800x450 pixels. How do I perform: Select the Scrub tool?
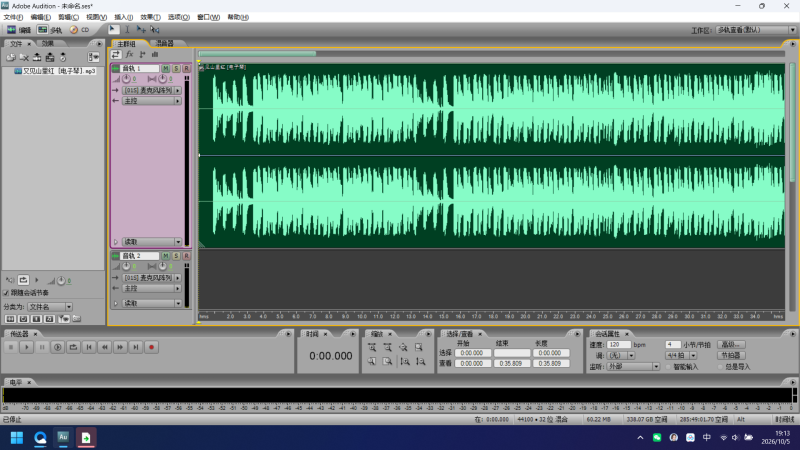click(x=155, y=30)
